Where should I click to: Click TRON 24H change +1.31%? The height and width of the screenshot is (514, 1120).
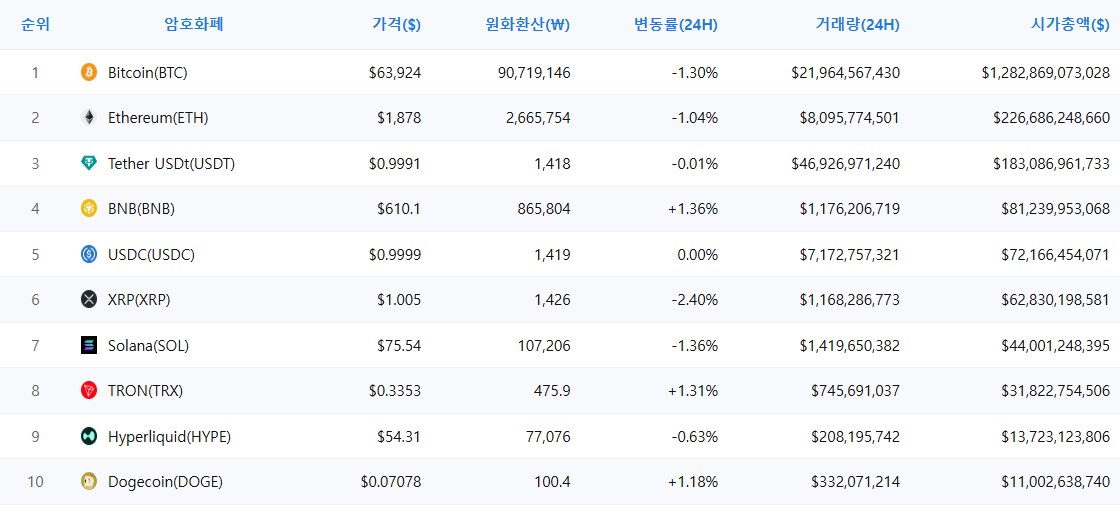693,391
